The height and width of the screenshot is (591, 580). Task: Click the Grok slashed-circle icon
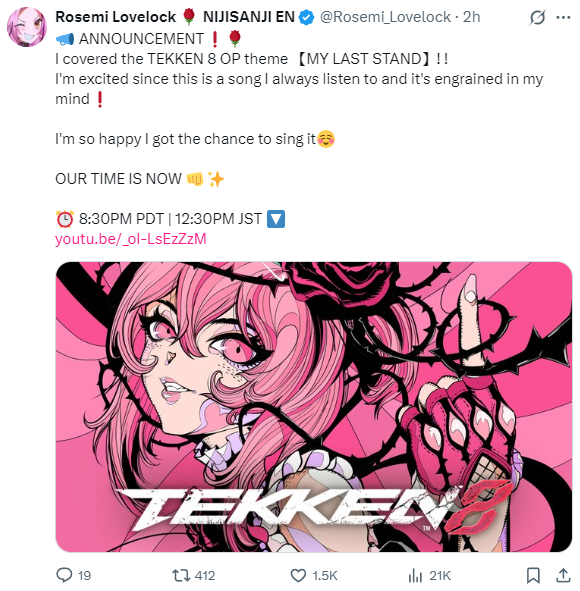pyautogui.click(x=537, y=17)
